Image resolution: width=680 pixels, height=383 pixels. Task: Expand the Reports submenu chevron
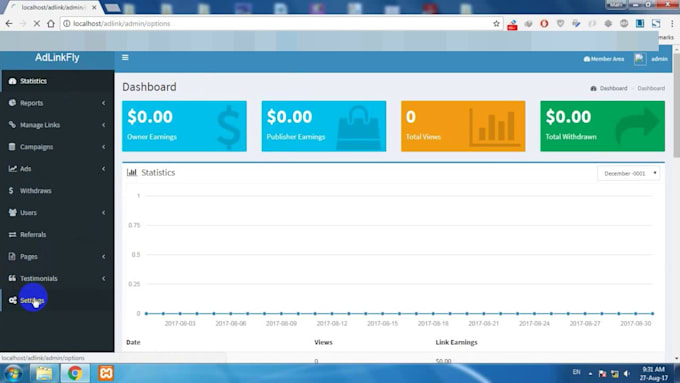104,103
